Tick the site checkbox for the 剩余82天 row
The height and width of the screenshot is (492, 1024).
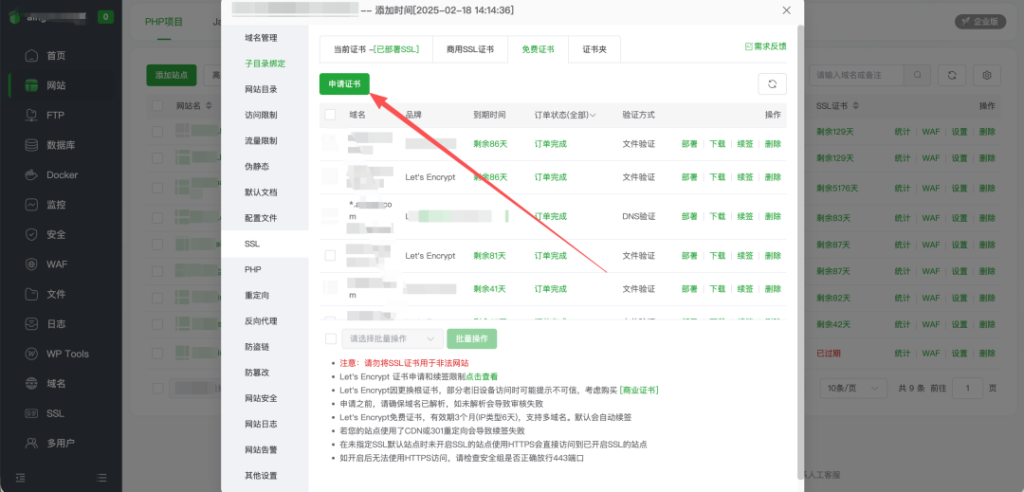(157, 297)
